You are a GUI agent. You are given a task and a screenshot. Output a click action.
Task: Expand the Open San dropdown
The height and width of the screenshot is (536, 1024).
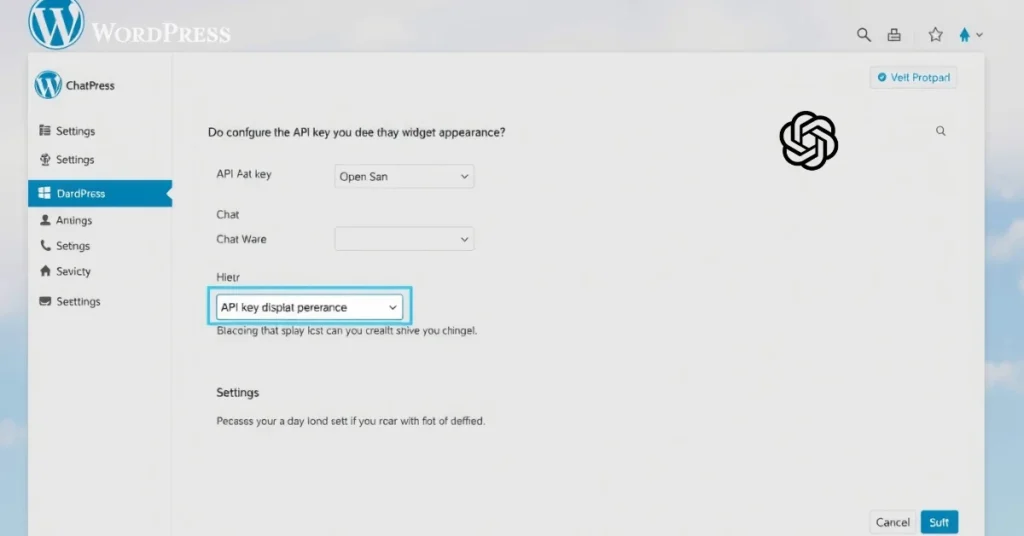tap(404, 177)
